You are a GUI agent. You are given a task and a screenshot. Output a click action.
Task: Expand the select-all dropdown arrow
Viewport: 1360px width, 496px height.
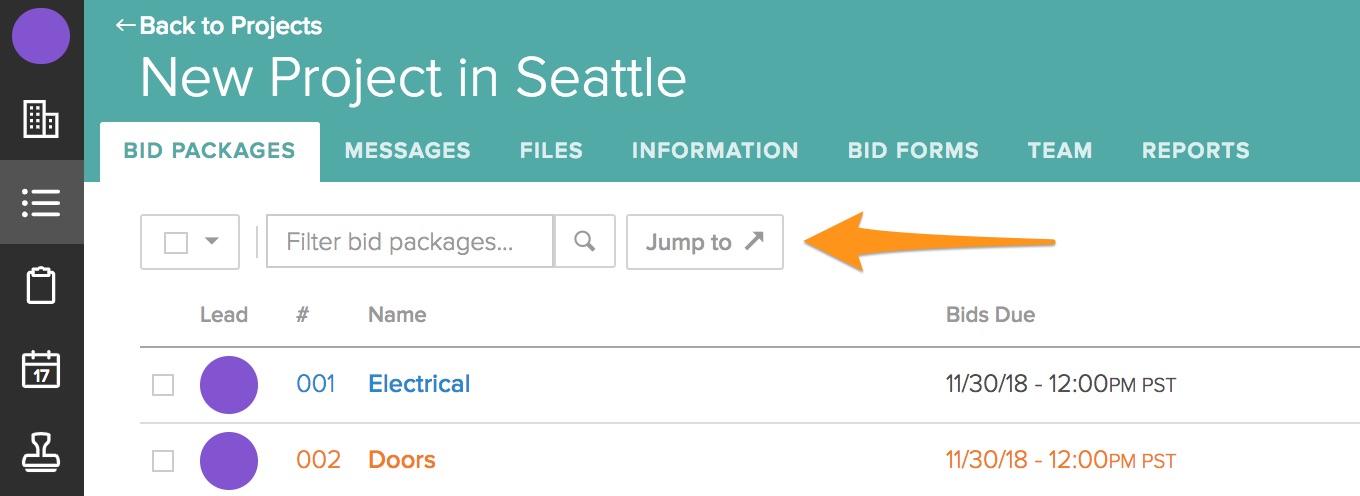212,242
